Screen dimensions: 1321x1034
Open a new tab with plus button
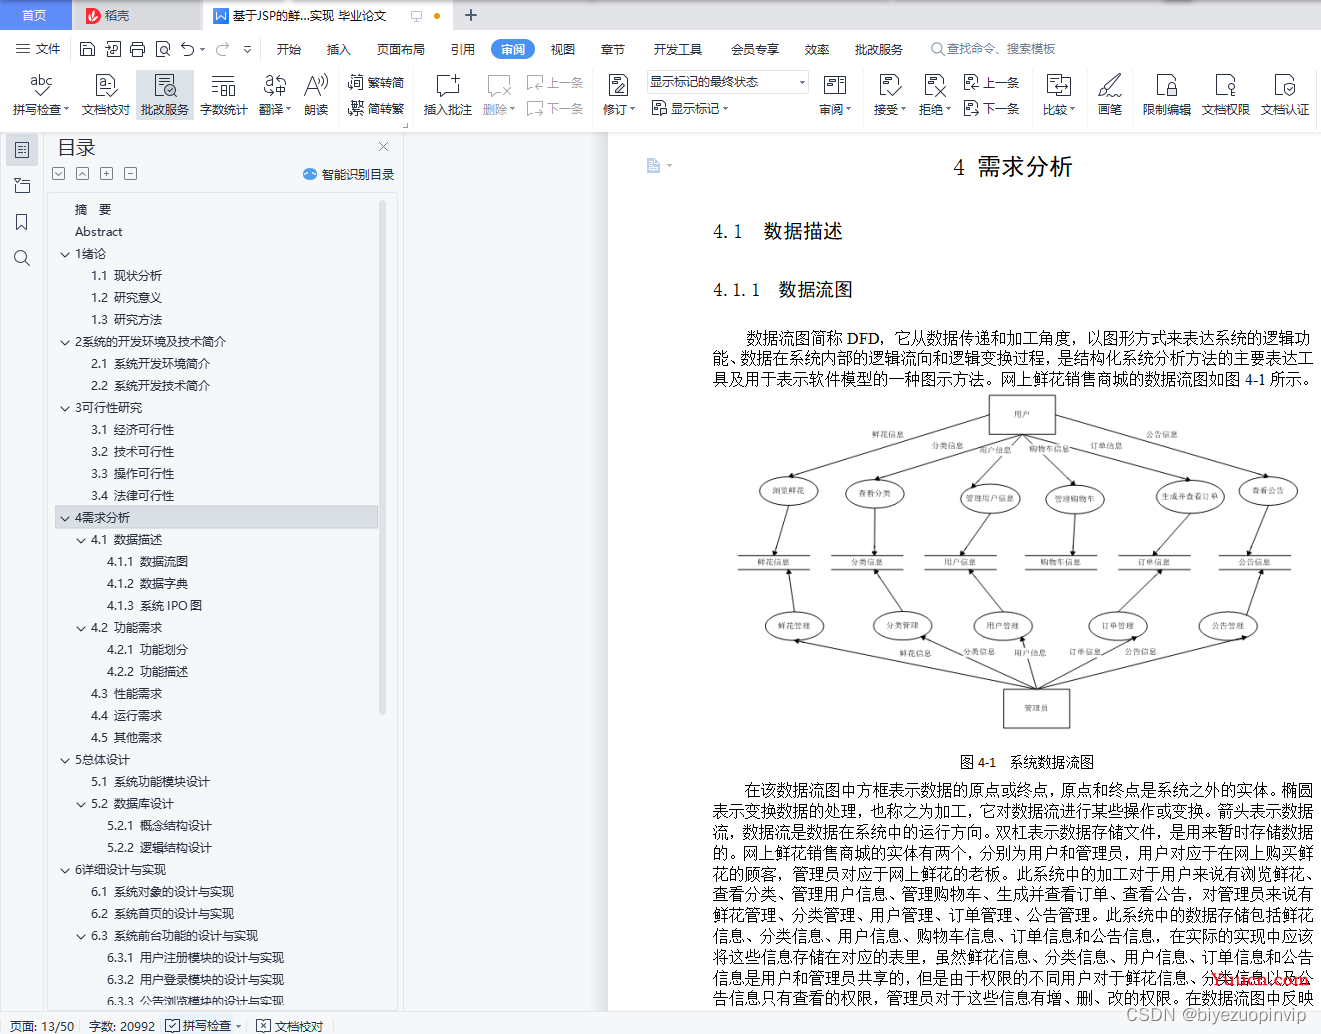tap(471, 15)
